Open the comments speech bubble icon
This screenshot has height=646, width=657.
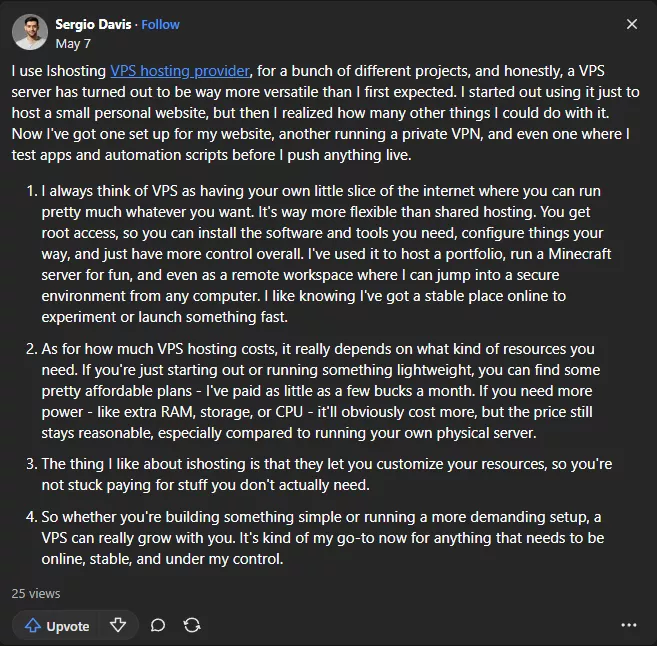[158, 625]
